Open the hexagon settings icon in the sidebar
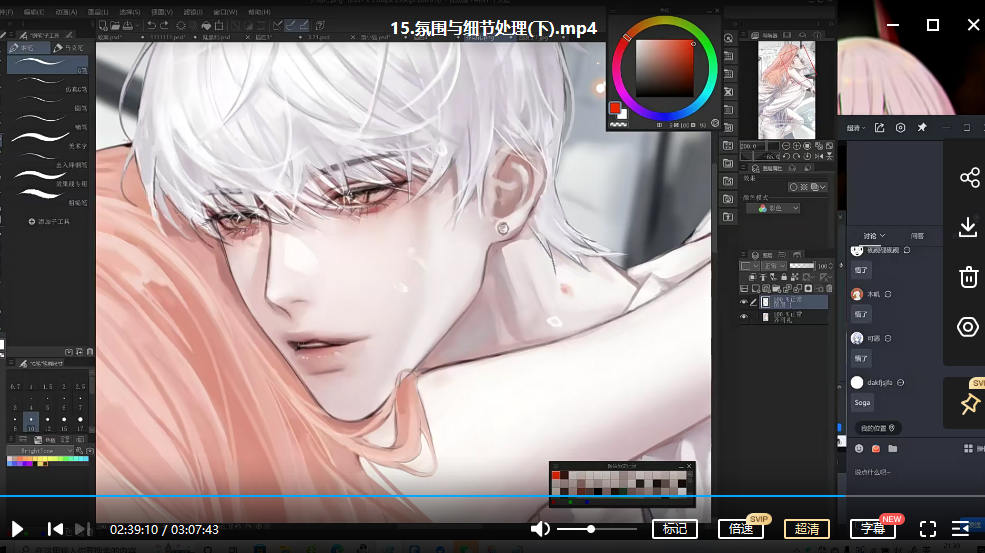The width and height of the screenshot is (985, 553). [x=968, y=327]
